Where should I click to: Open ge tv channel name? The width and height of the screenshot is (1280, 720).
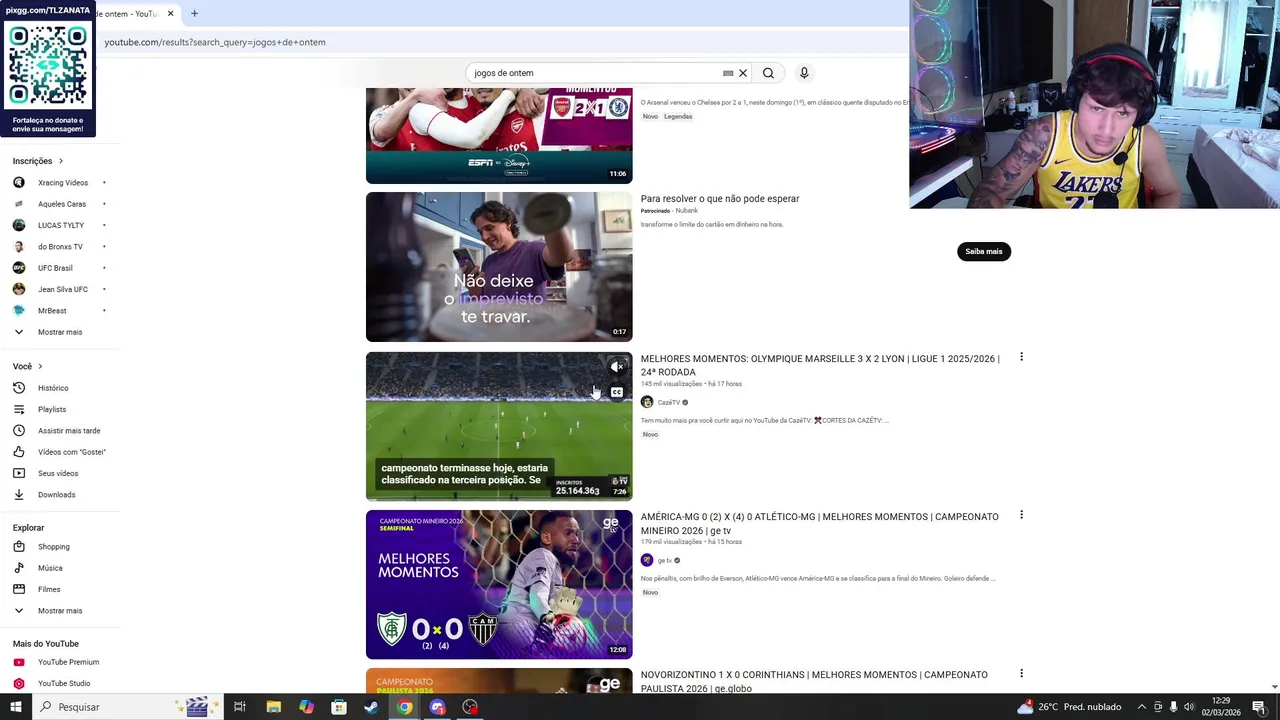[x=665, y=560]
